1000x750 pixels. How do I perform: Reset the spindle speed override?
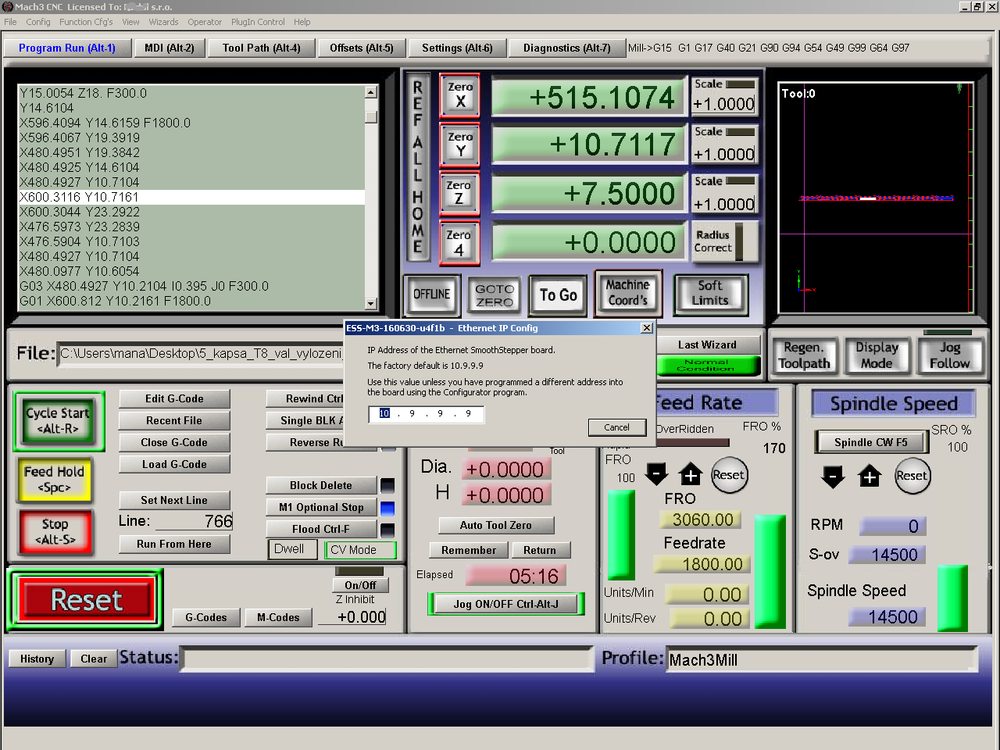(911, 476)
